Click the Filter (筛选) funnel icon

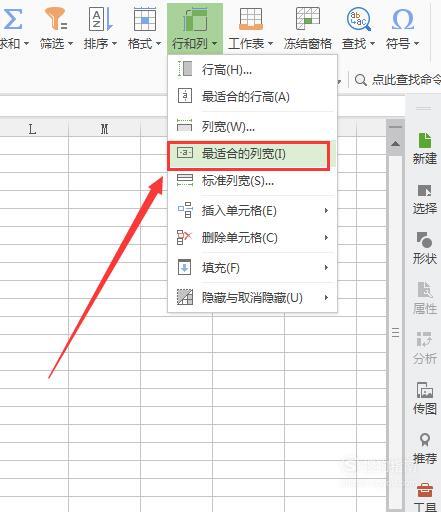coord(56,19)
